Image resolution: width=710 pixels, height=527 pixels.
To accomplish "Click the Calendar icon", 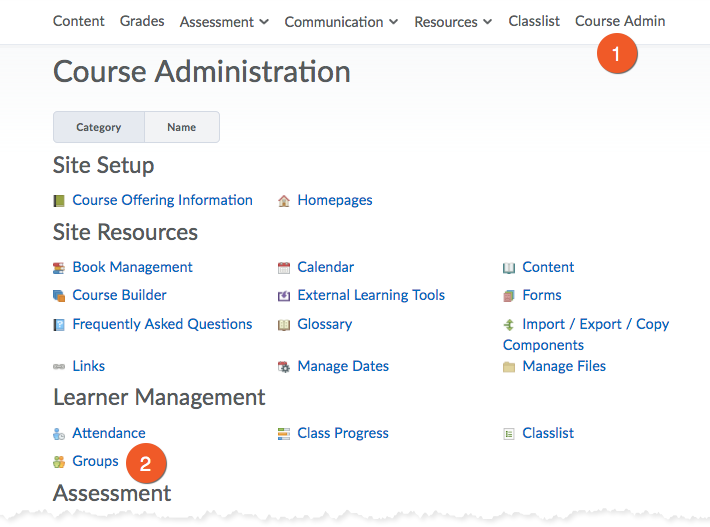I will tap(284, 268).
